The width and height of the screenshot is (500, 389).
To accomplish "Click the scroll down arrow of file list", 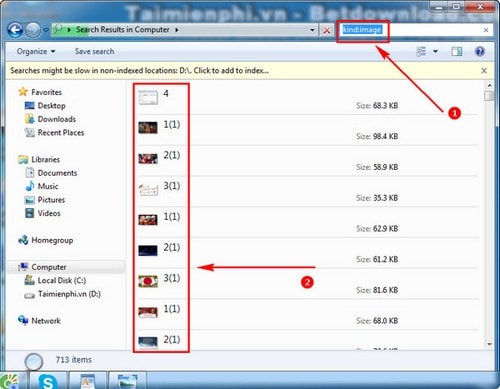I will click(489, 344).
